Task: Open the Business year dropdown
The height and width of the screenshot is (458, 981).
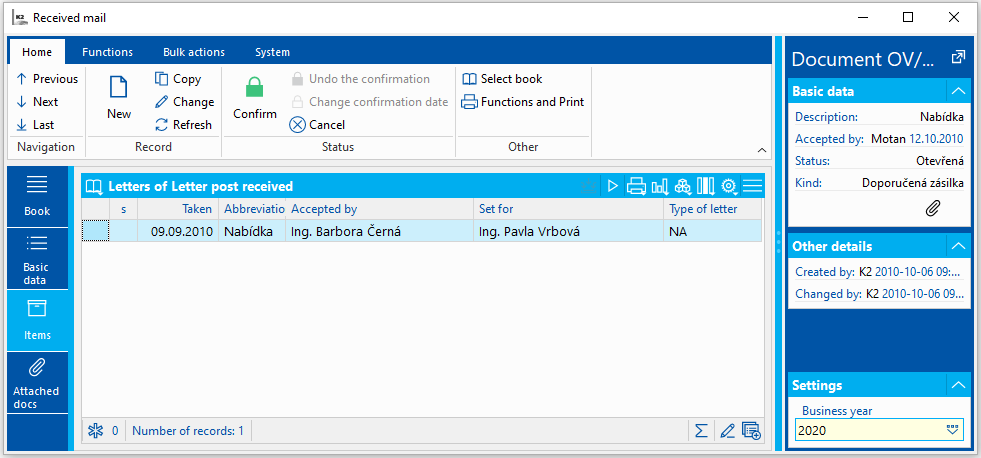Action: 952,430
